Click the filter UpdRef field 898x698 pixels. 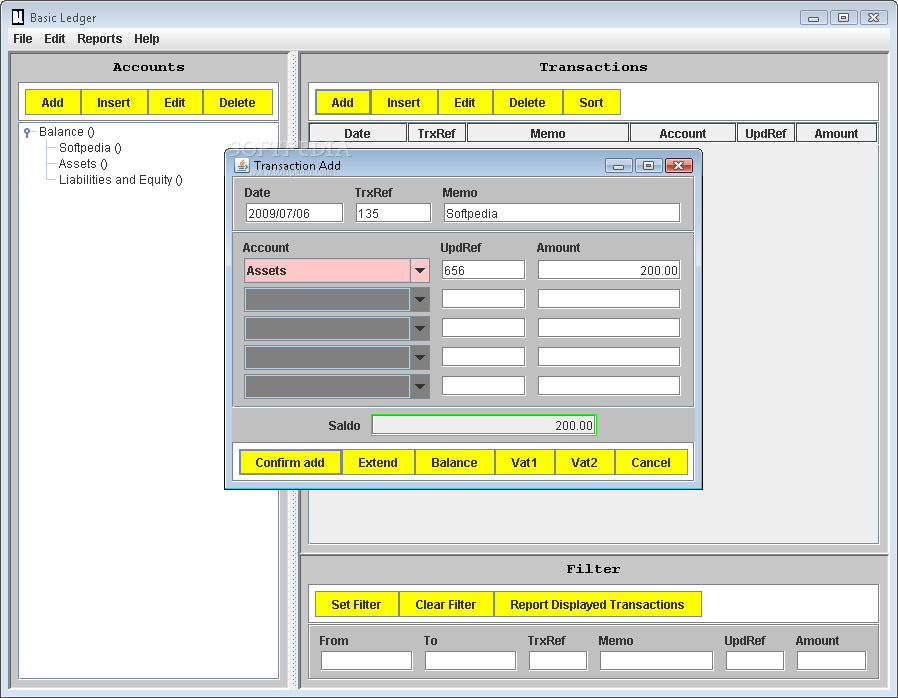tap(755, 660)
